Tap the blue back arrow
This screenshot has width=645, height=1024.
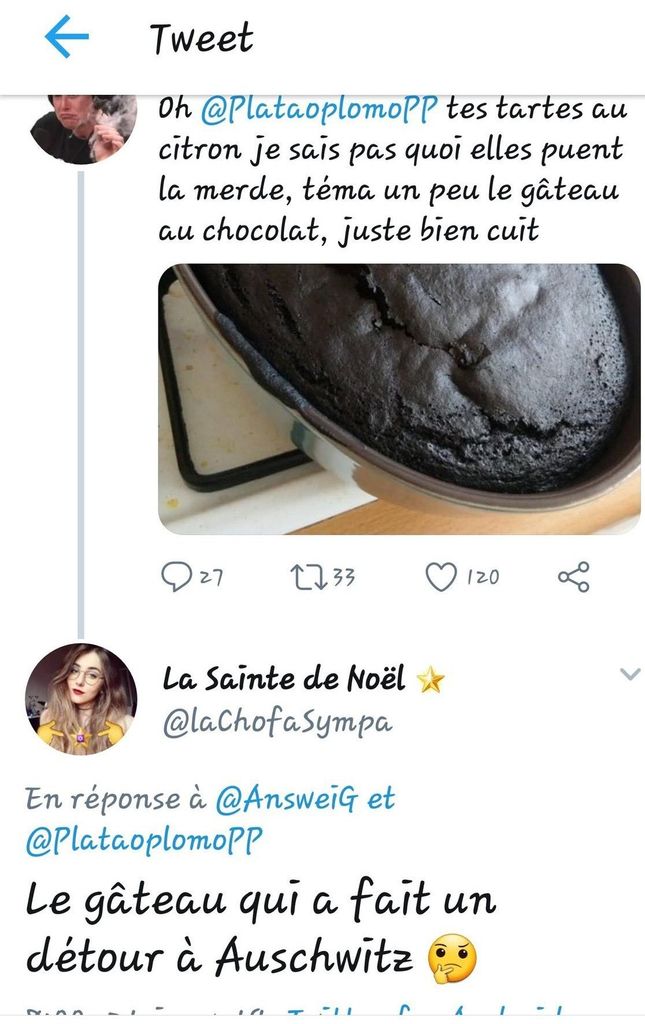click(67, 38)
